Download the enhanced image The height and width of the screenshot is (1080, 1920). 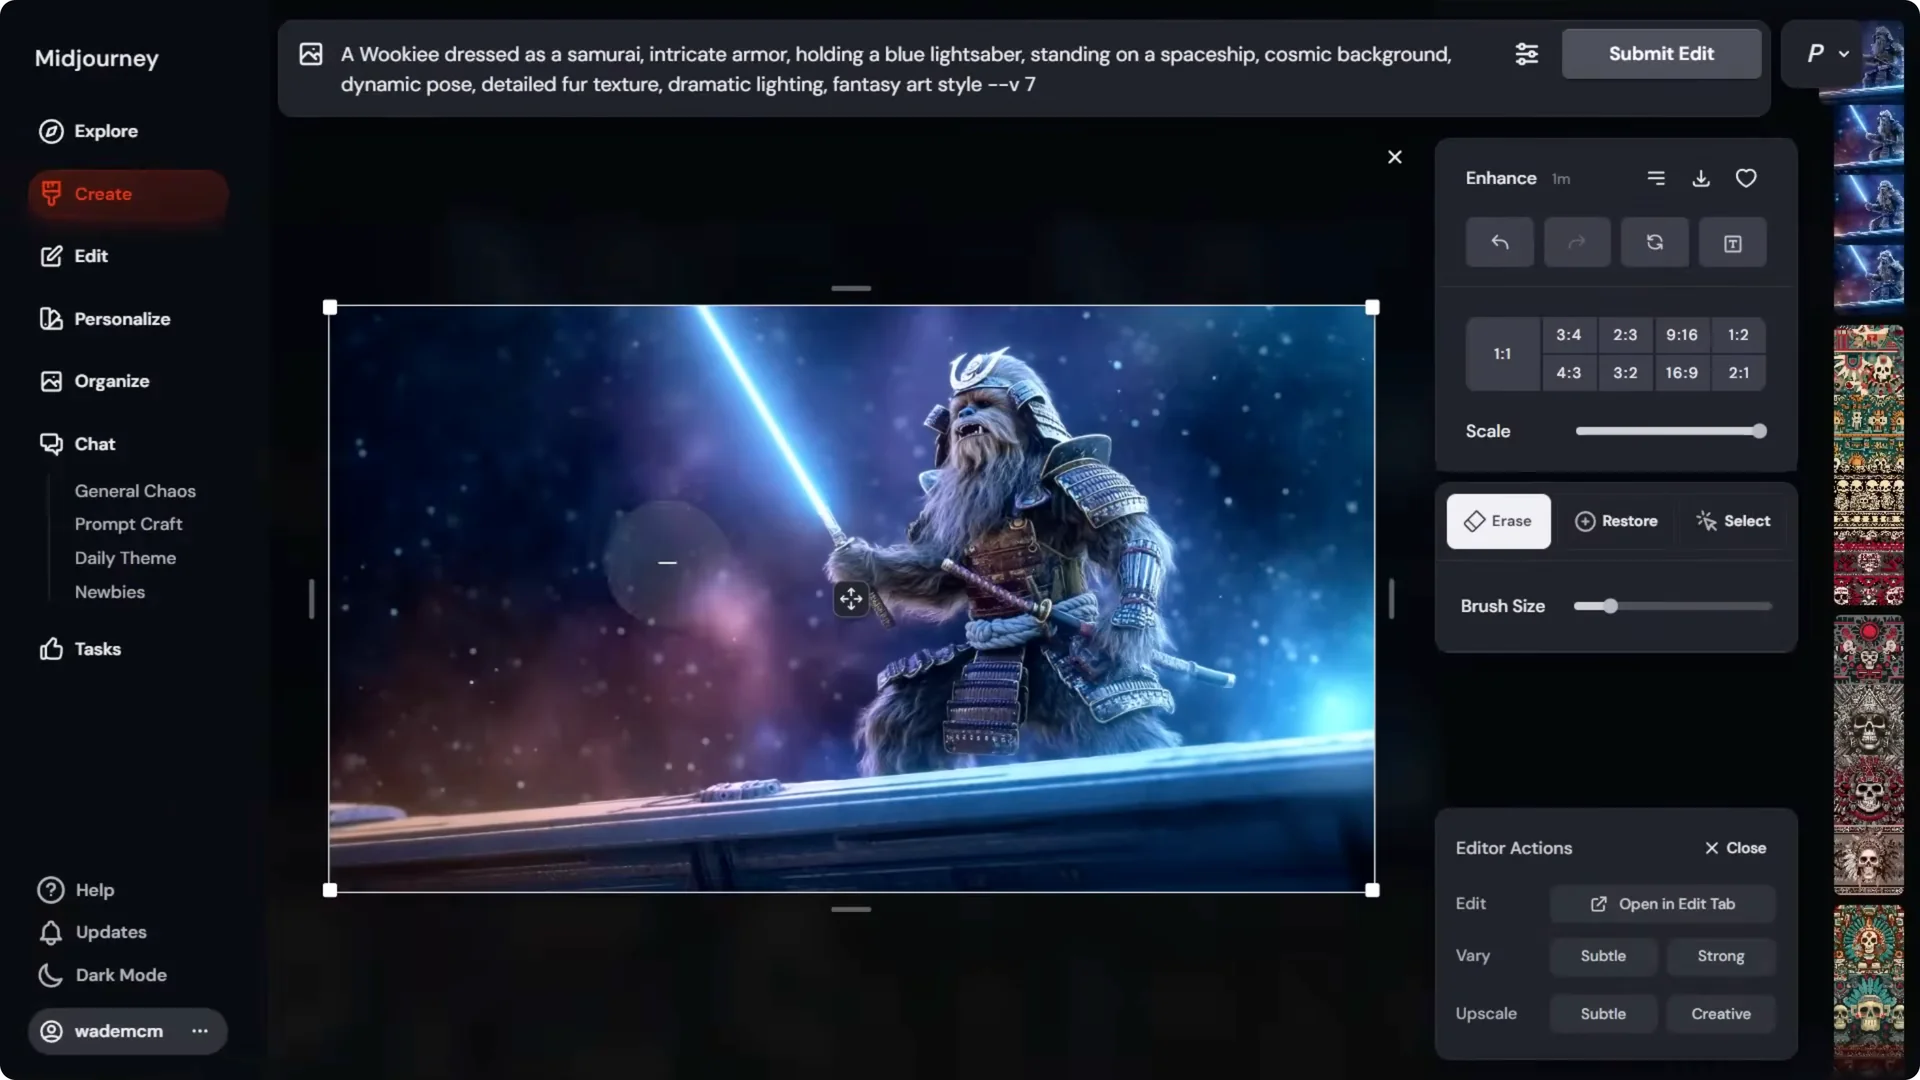[1701, 178]
